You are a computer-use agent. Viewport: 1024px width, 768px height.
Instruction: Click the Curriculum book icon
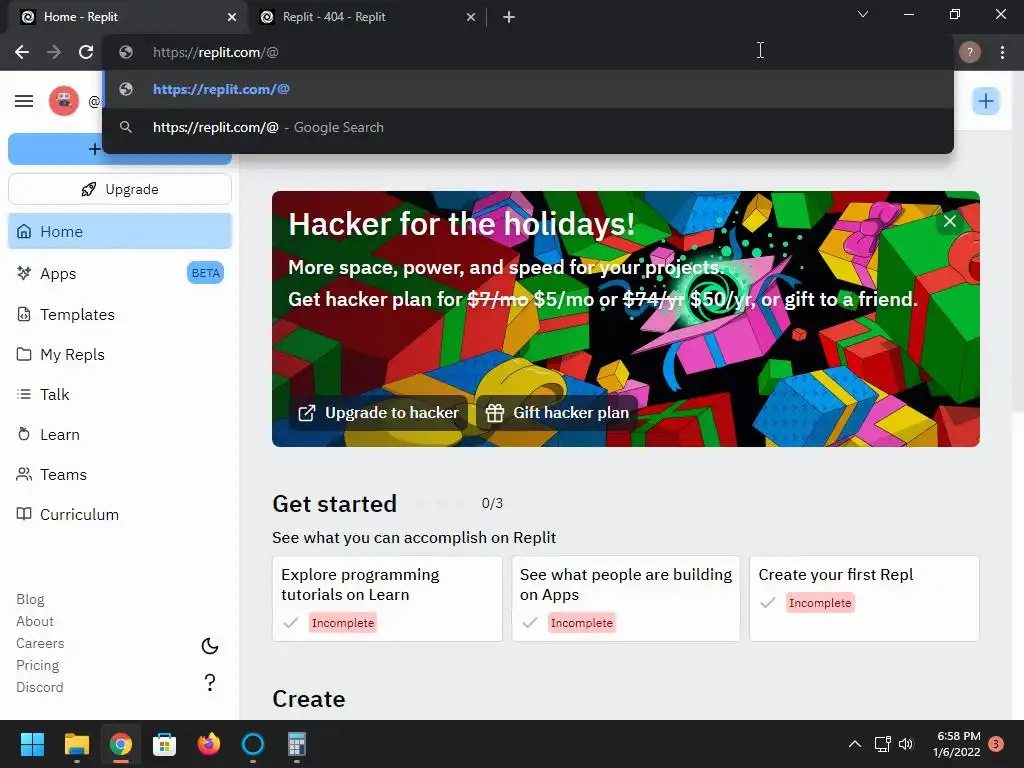[24, 514]
